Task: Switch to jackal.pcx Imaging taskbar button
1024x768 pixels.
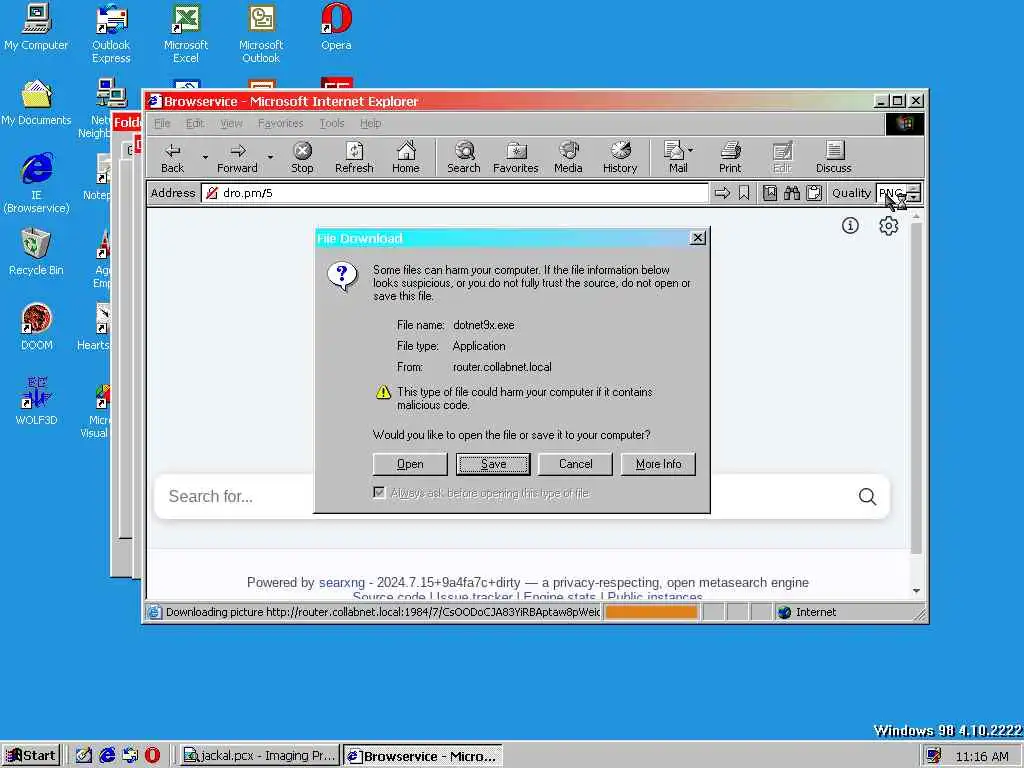Action: (x=259, y=756)
